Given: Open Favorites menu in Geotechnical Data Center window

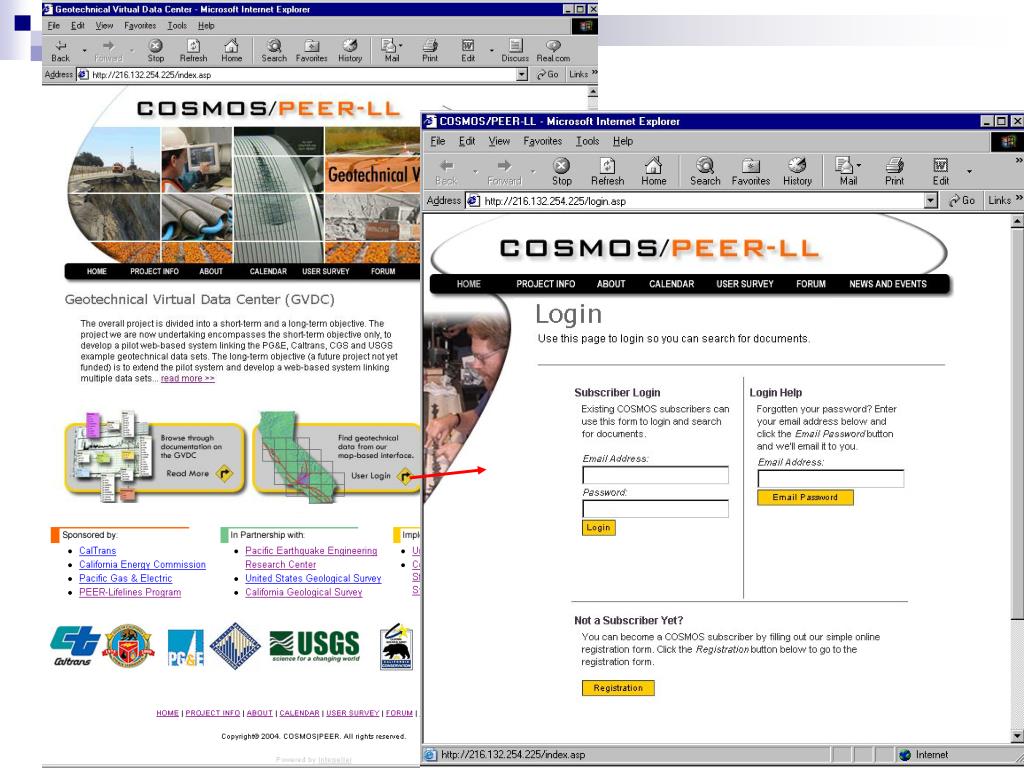Looking at the screenshot, I should click(140, 25).
